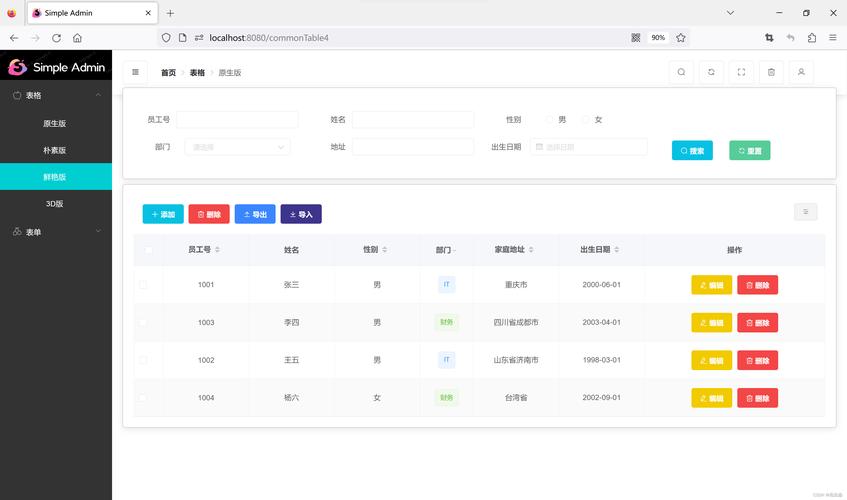
Task: Click the browser address bar URL
Action: point(269,38)
